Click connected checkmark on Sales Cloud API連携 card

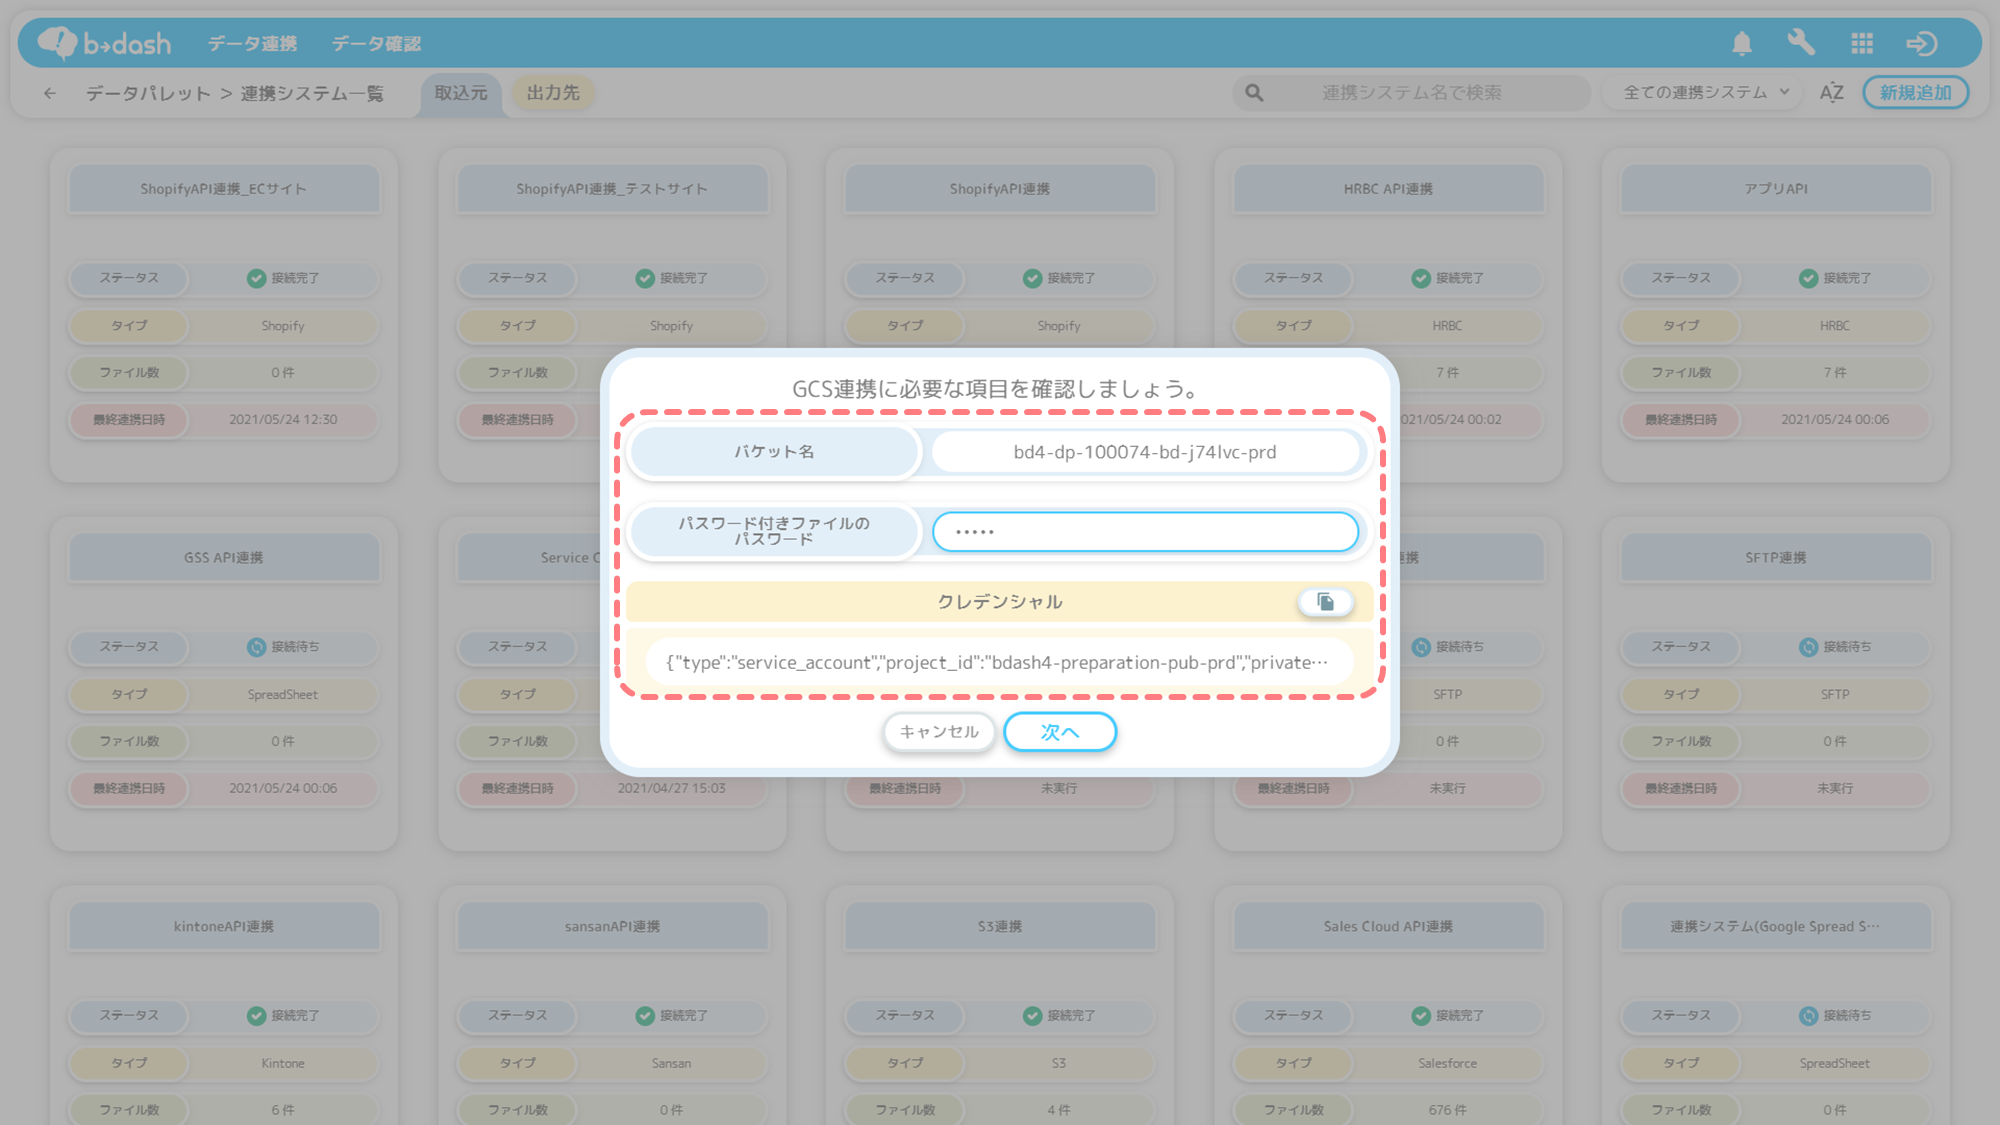pos(1421,1015)
